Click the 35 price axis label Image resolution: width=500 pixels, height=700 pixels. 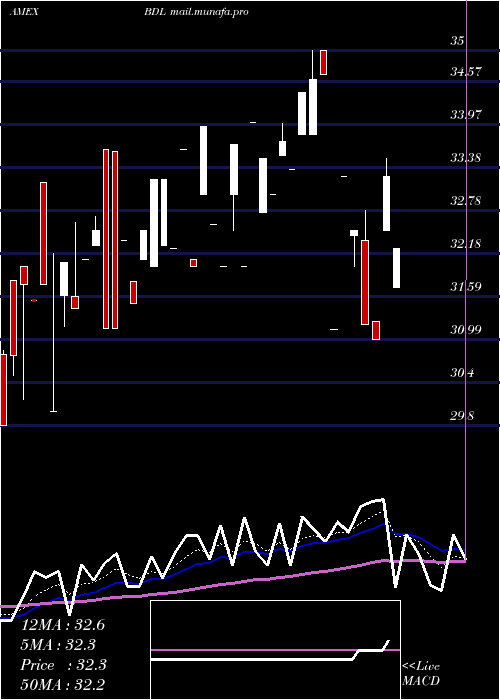pyautogui.click(x=458, y=41)
